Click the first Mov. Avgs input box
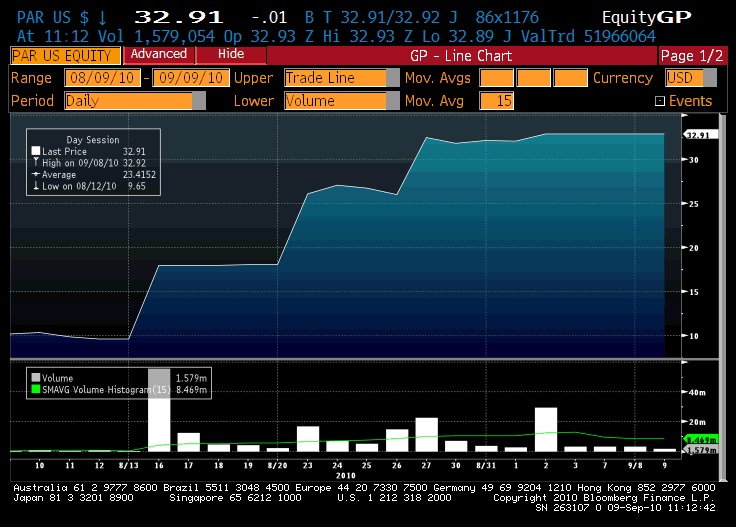This screenshot has width=736, height=527. click(x=496, y=78)
